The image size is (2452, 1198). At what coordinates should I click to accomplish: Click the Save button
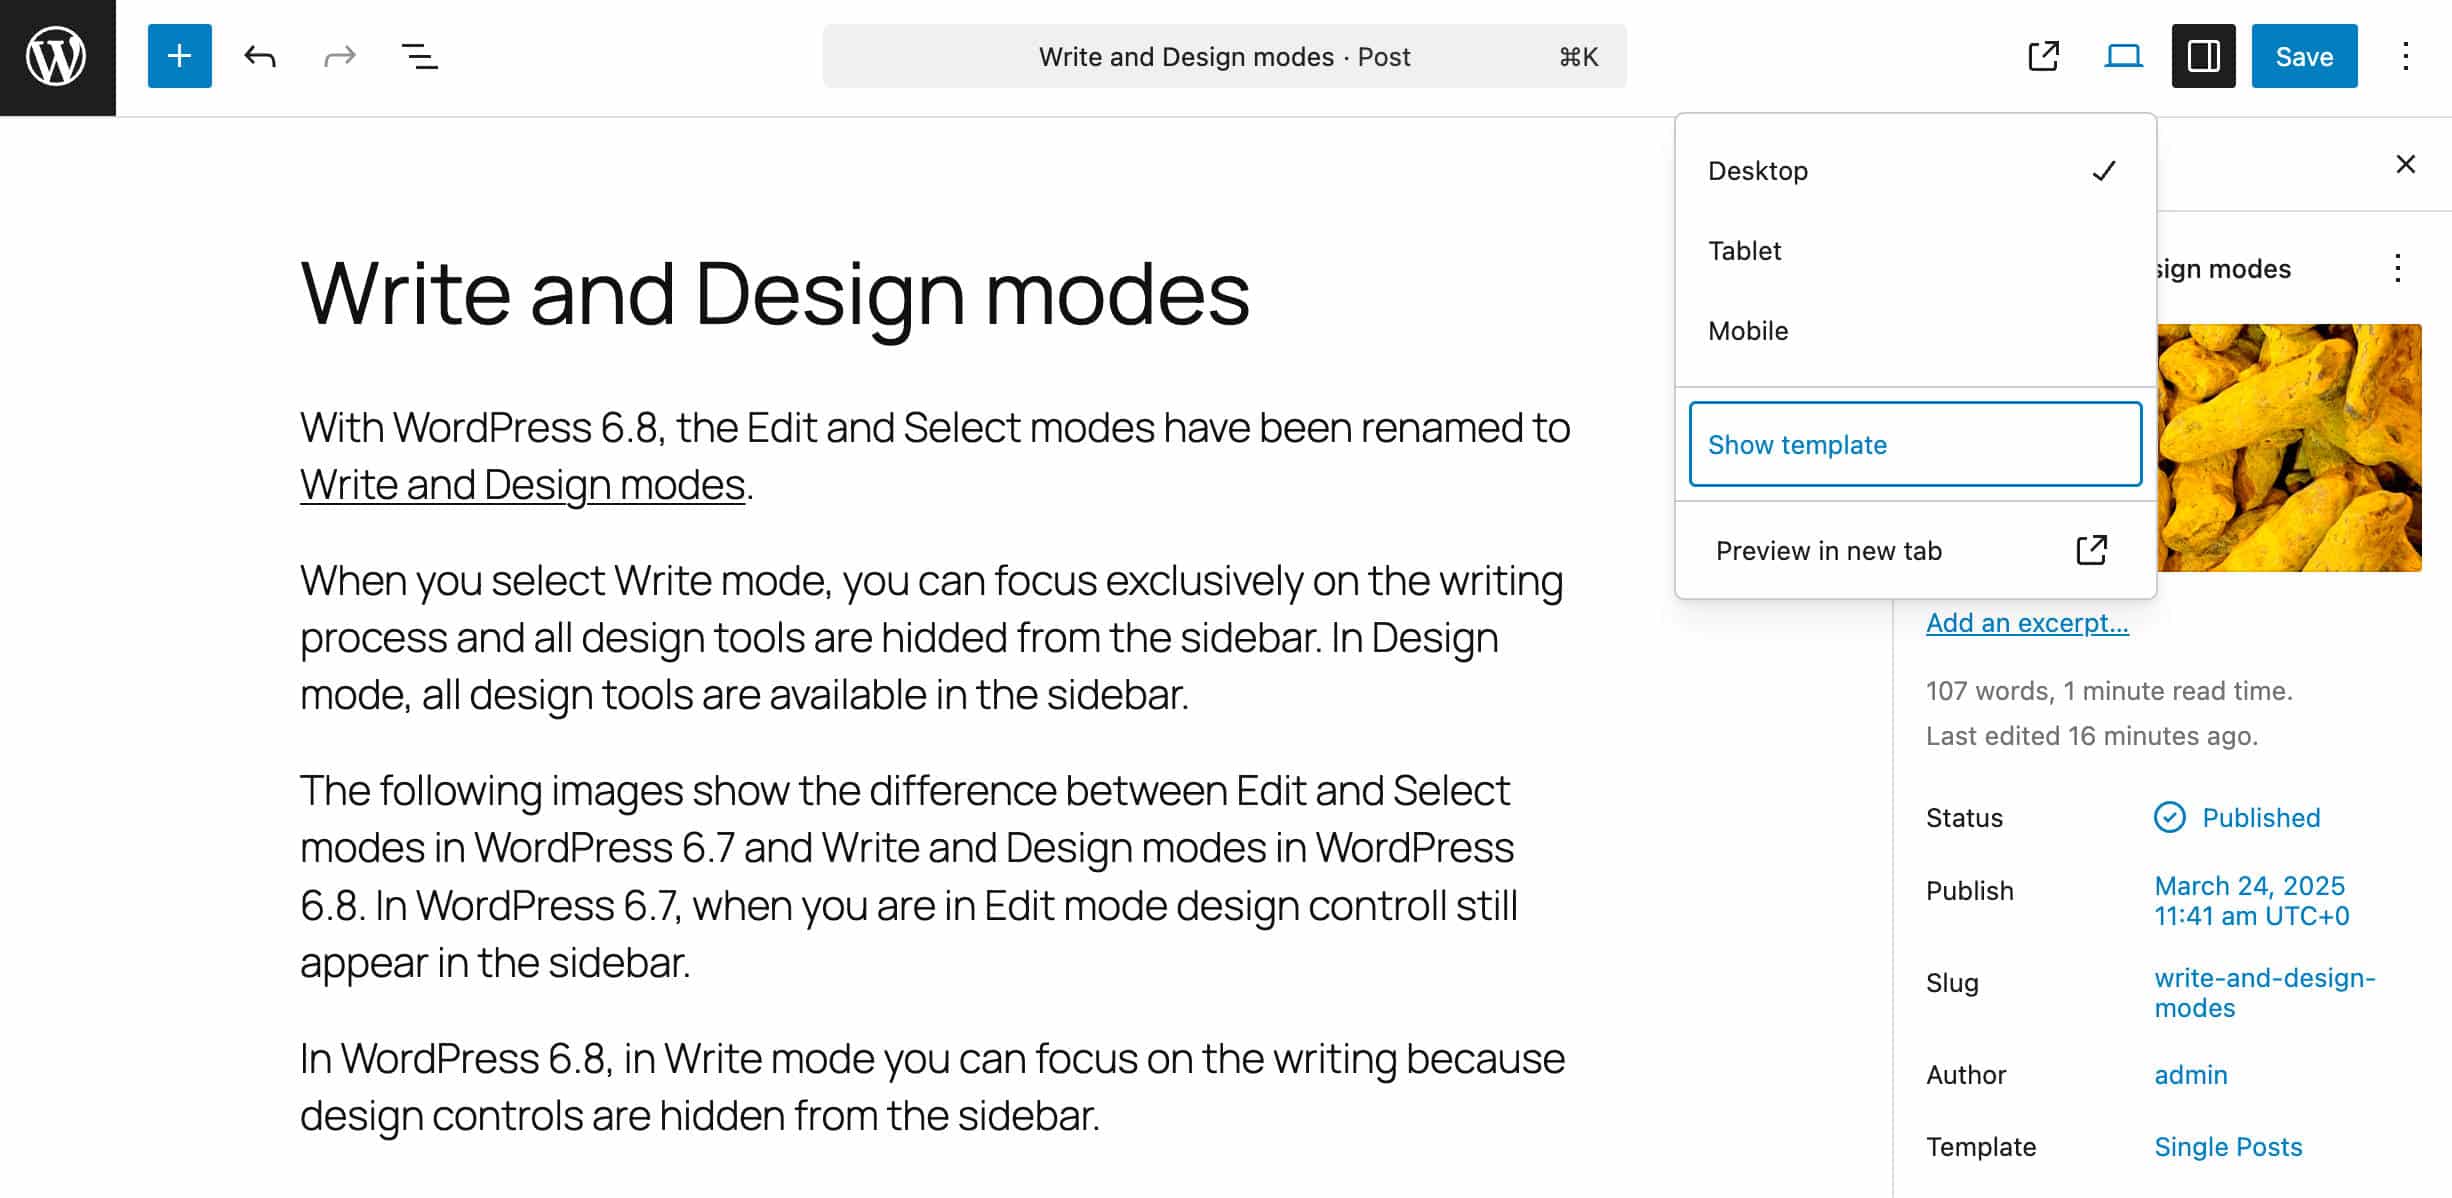pos(2303,56)
